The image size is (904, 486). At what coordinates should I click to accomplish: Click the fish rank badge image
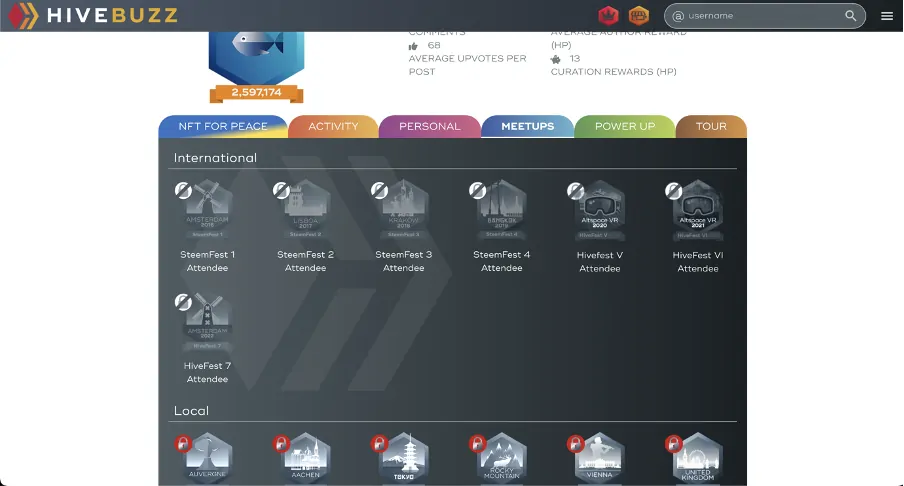(257, 56)
